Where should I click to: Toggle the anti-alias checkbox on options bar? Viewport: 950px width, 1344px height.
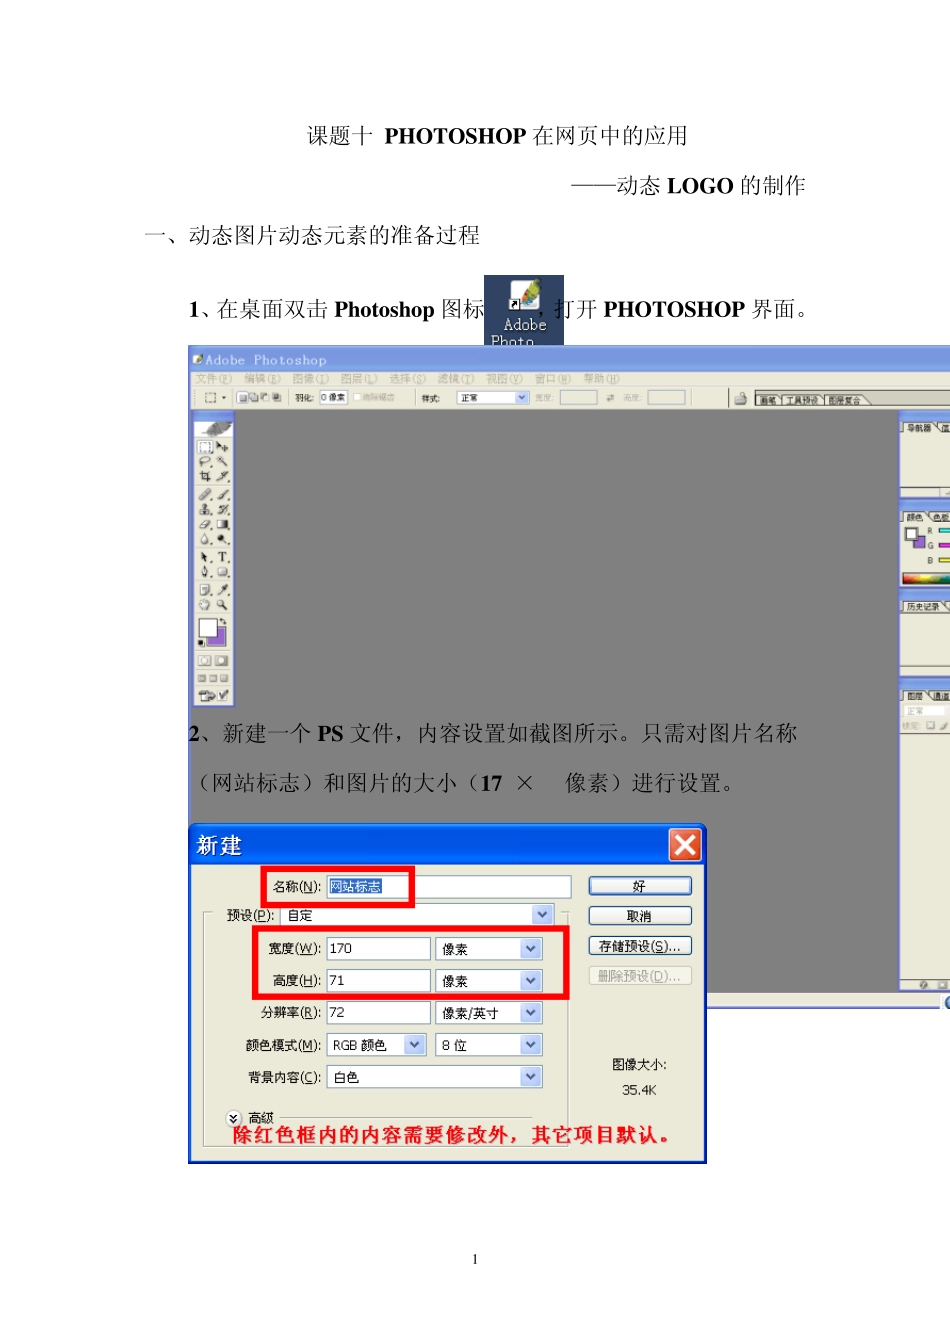click(357, 397)
